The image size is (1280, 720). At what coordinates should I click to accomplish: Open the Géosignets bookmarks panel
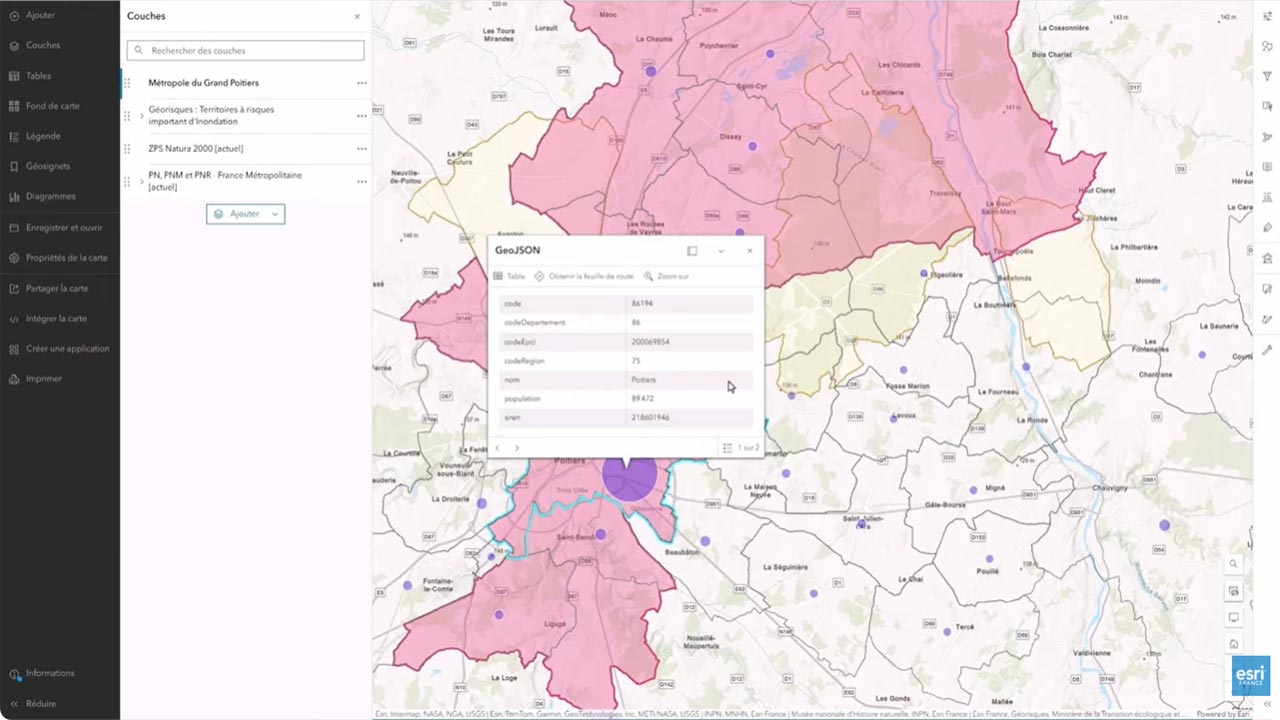[x=48, y=166]
